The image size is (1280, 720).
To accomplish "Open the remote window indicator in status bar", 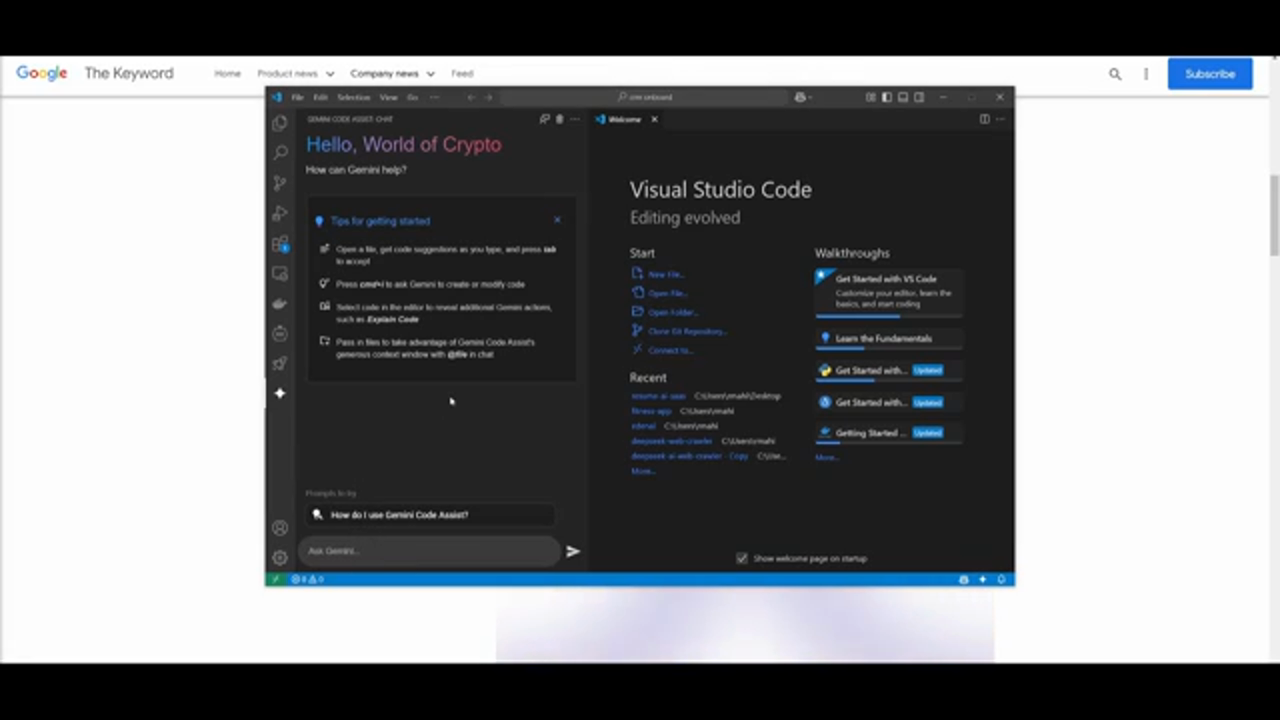I will 275,579.
